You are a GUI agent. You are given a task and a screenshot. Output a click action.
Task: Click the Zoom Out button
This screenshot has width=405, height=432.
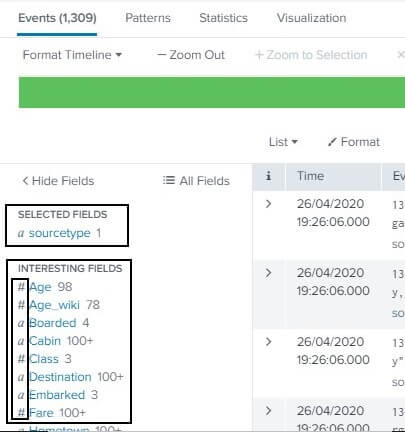point(191,55)
